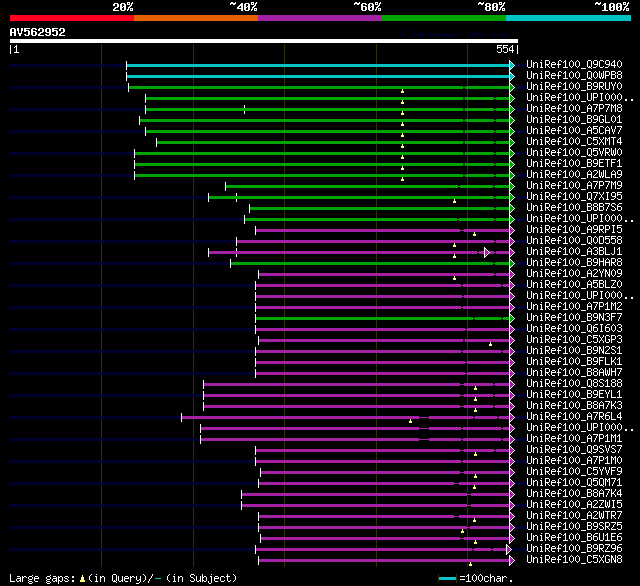Click the UniRef100_A7P1M2 label
The width and height of the screenshot is (640, 586).
click(x=574, y=307)
